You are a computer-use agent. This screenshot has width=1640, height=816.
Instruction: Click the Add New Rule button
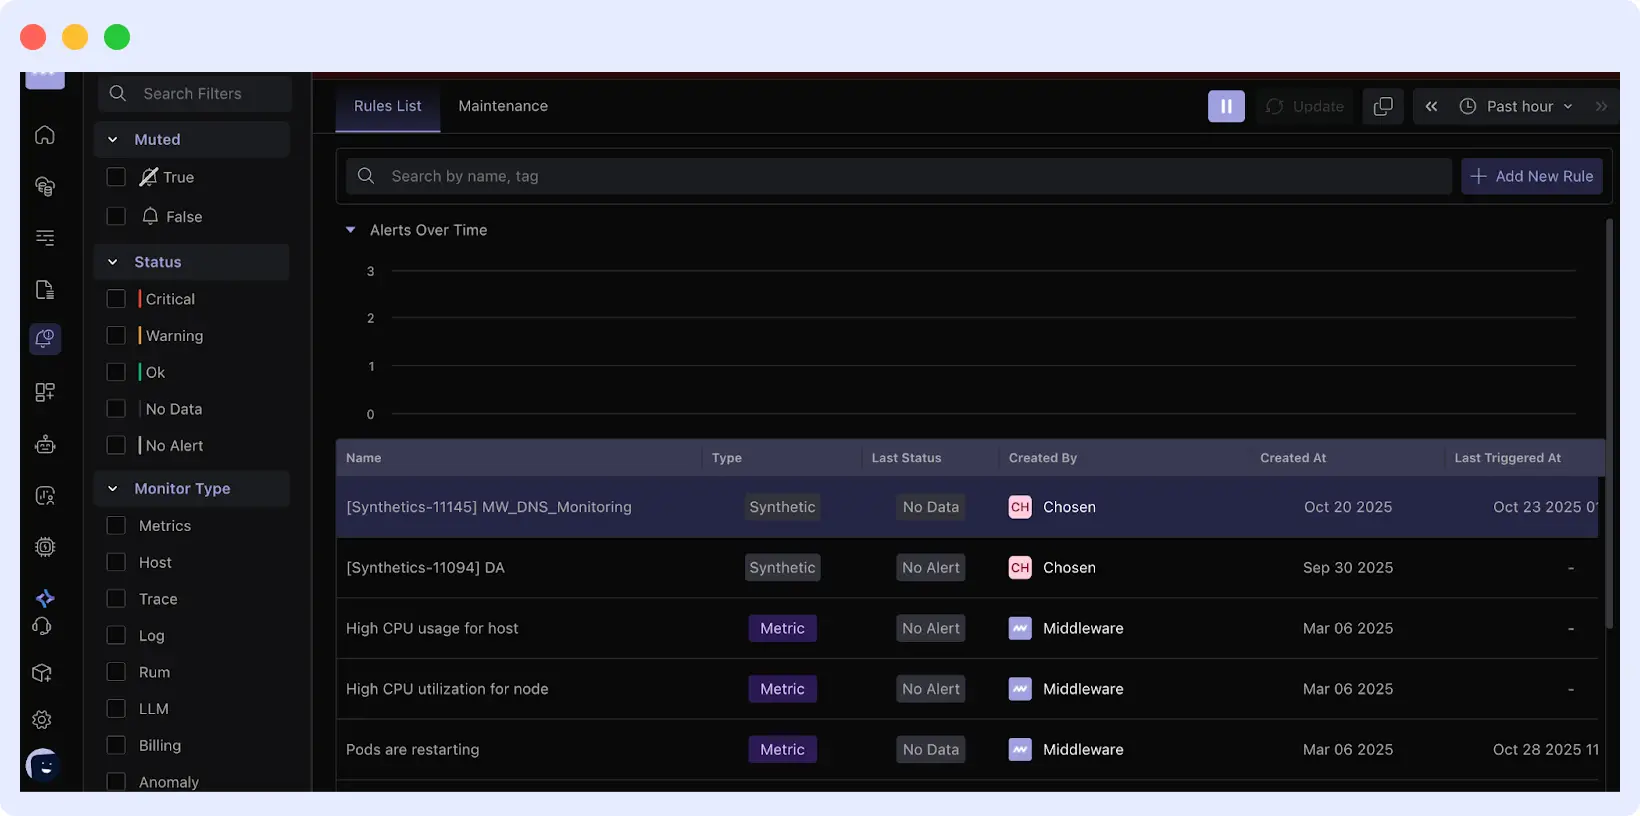pyautogui.click(x=1532, y=176)
